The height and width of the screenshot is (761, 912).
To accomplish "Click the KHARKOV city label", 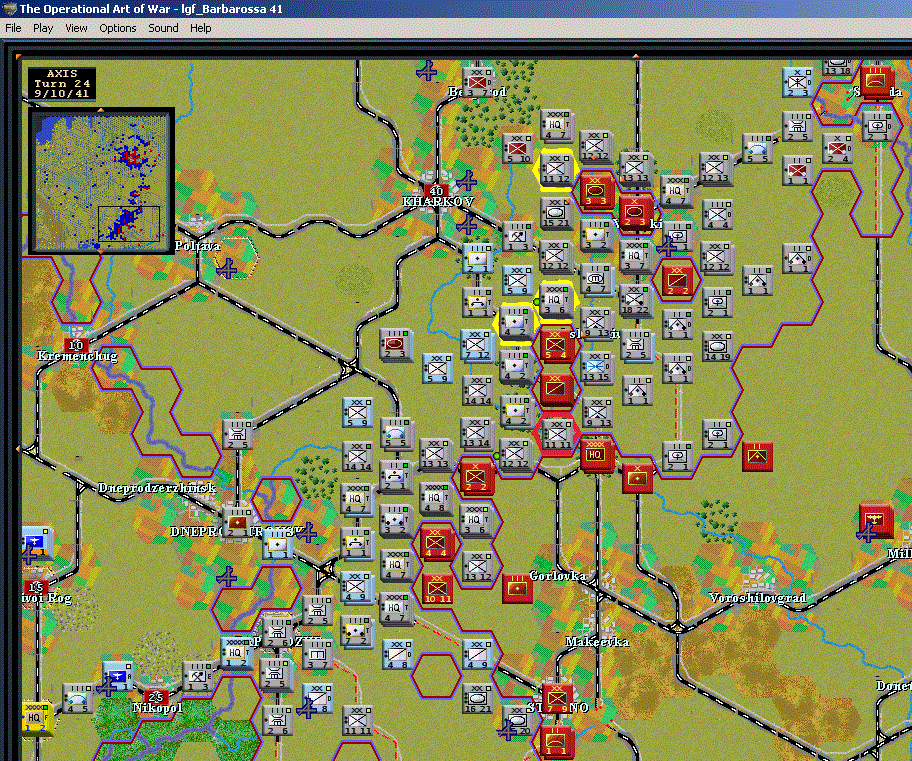I will click(439, 201).
